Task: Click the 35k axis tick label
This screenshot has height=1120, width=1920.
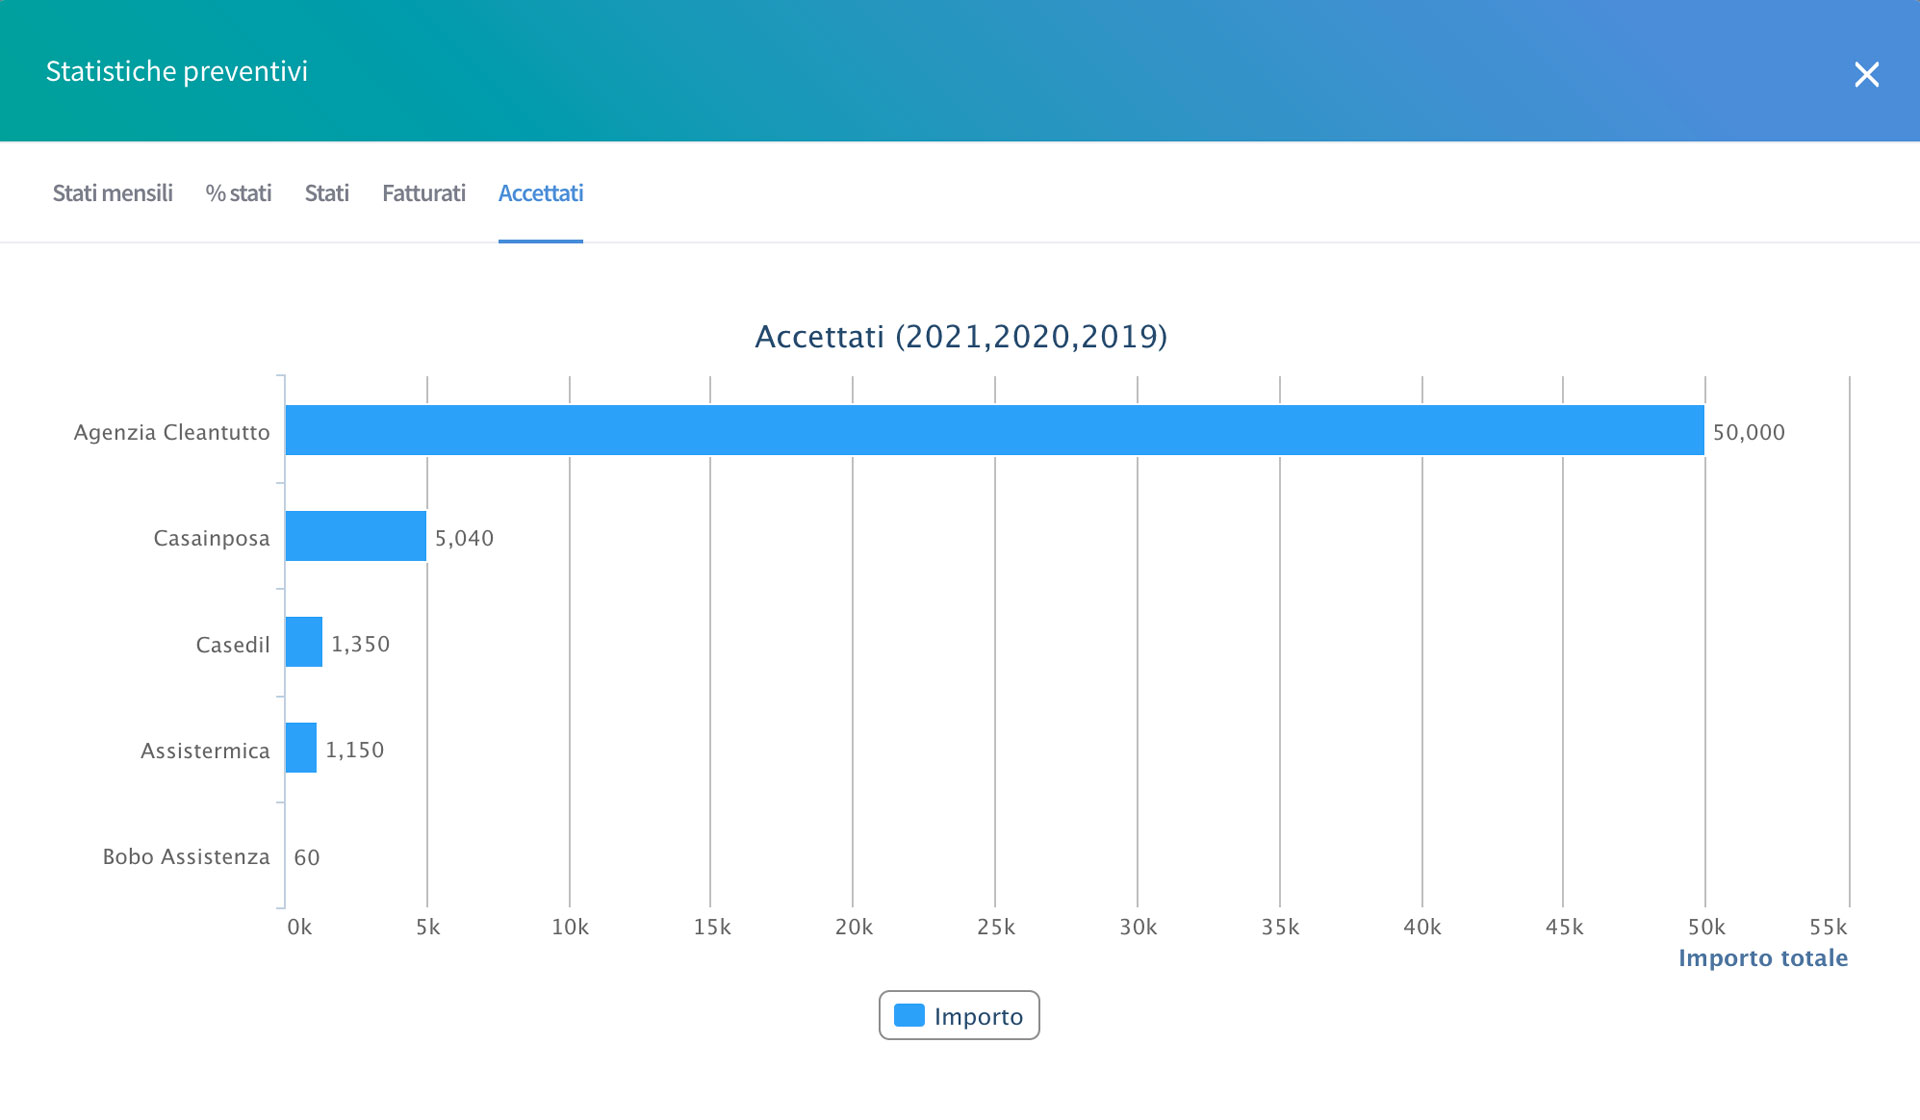Action: click(x=1280, y=927)
